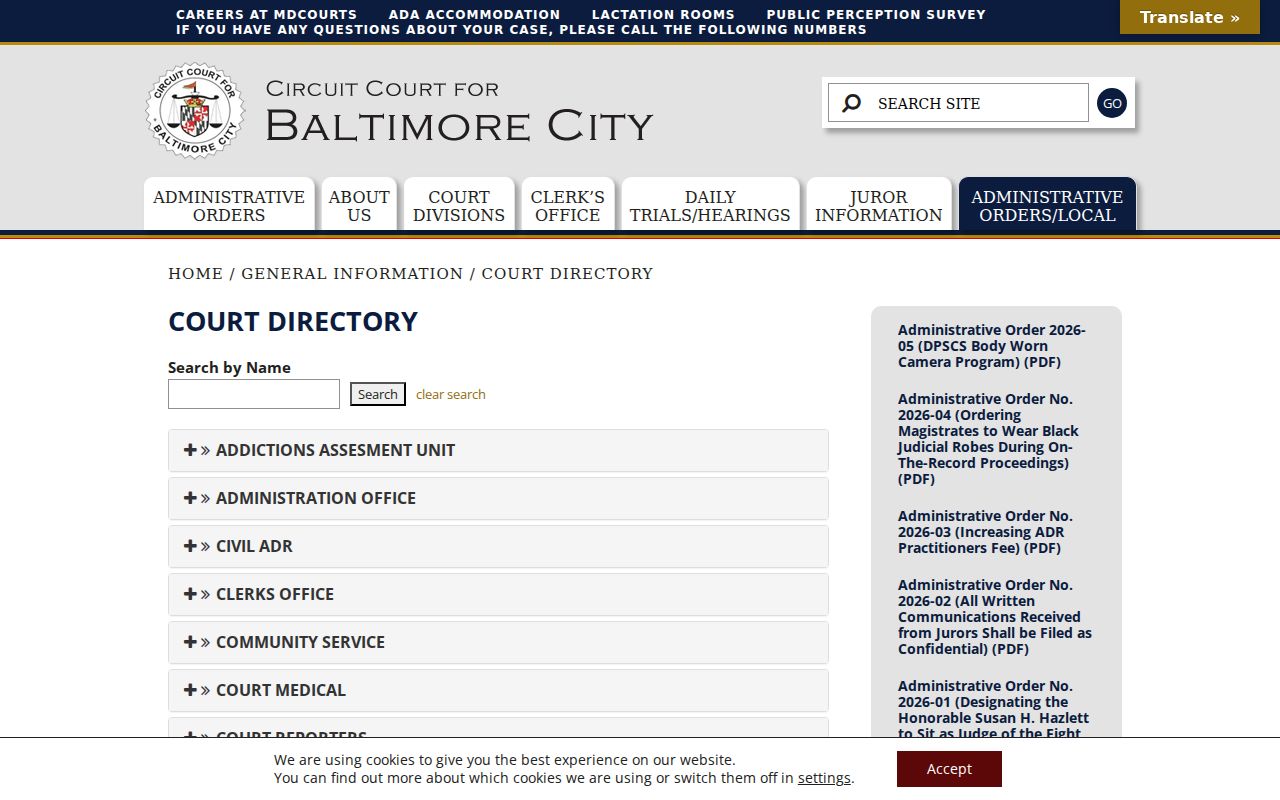Viewport: 1280px width, 800px height.
Task: Focus the Search Site text field
Action: (958, 103)
